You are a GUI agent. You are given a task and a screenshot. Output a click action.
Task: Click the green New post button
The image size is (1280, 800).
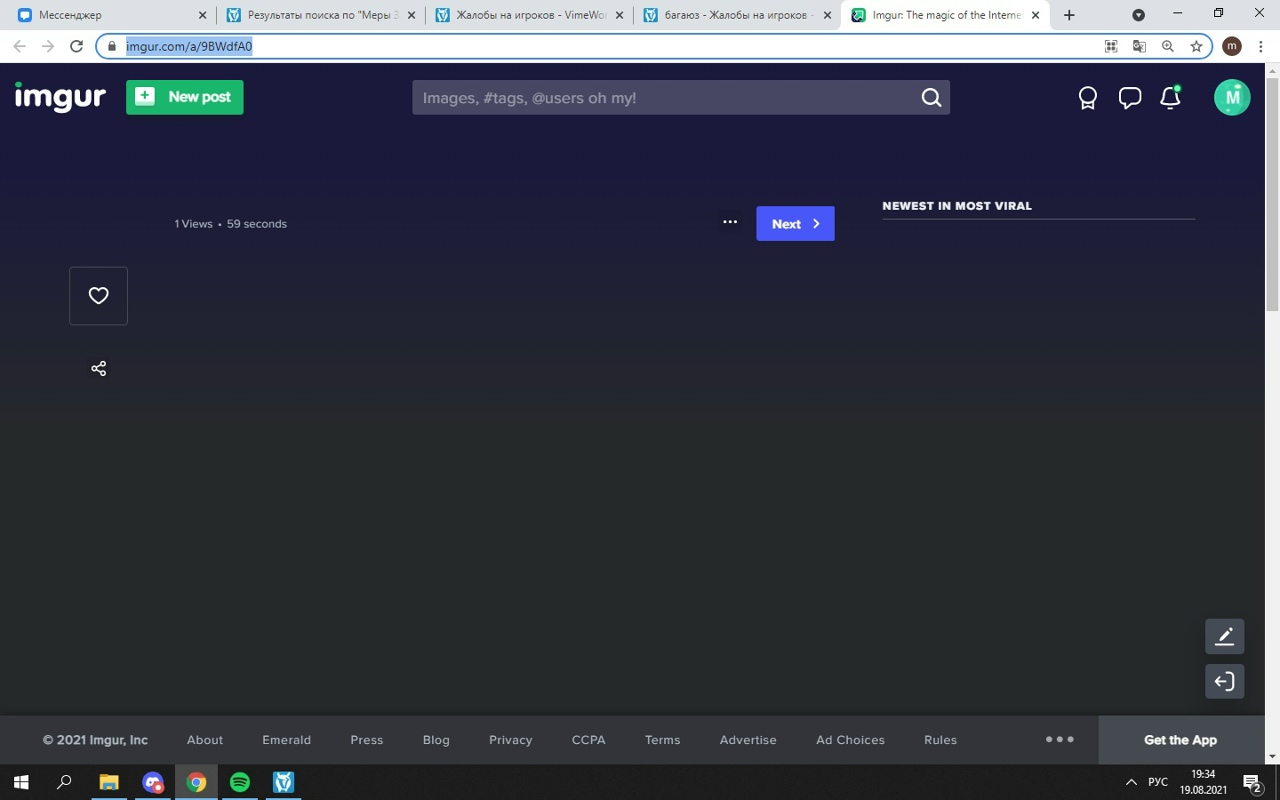click(185, 97)
